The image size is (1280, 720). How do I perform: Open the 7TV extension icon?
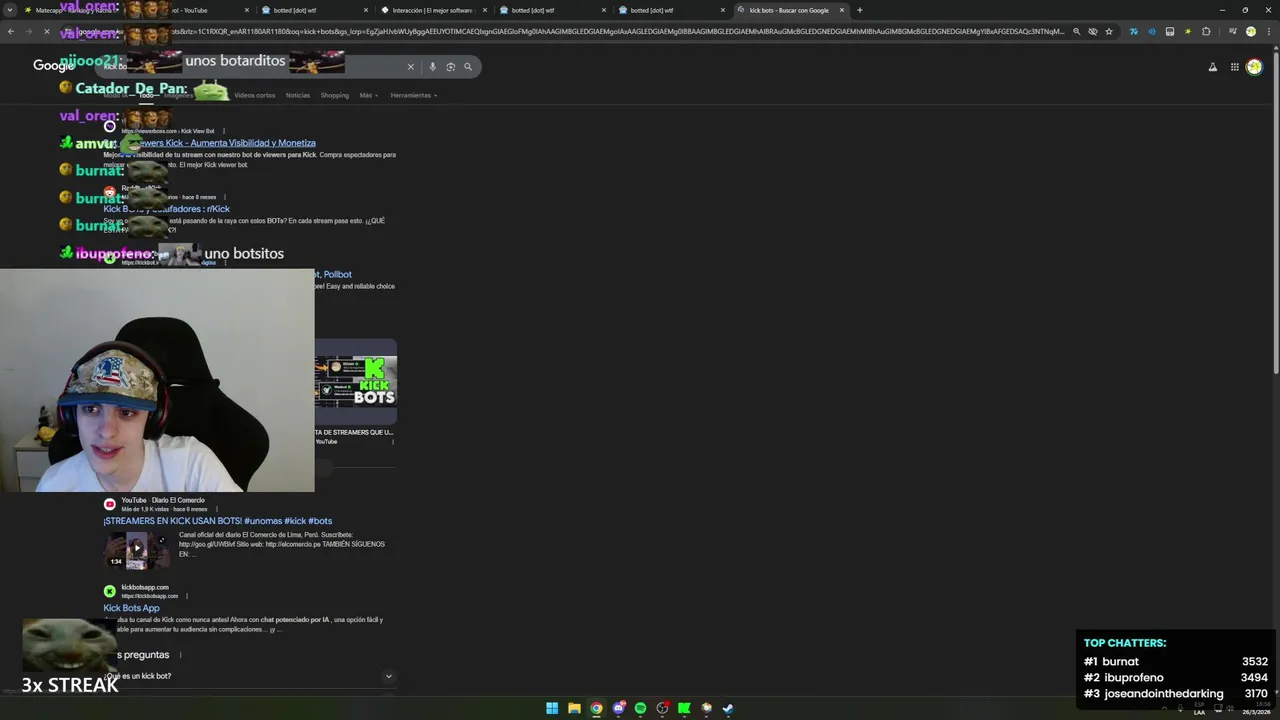(1133, 31)
